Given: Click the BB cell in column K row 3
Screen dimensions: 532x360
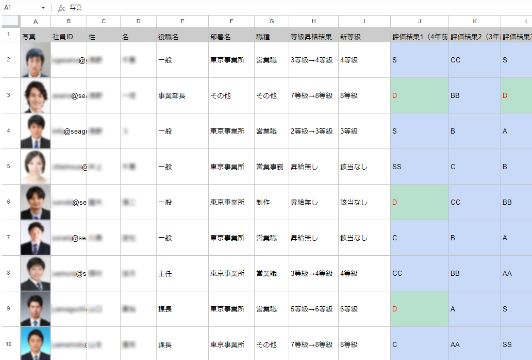Looking at the screenshot, I should [x=474, y=96].
